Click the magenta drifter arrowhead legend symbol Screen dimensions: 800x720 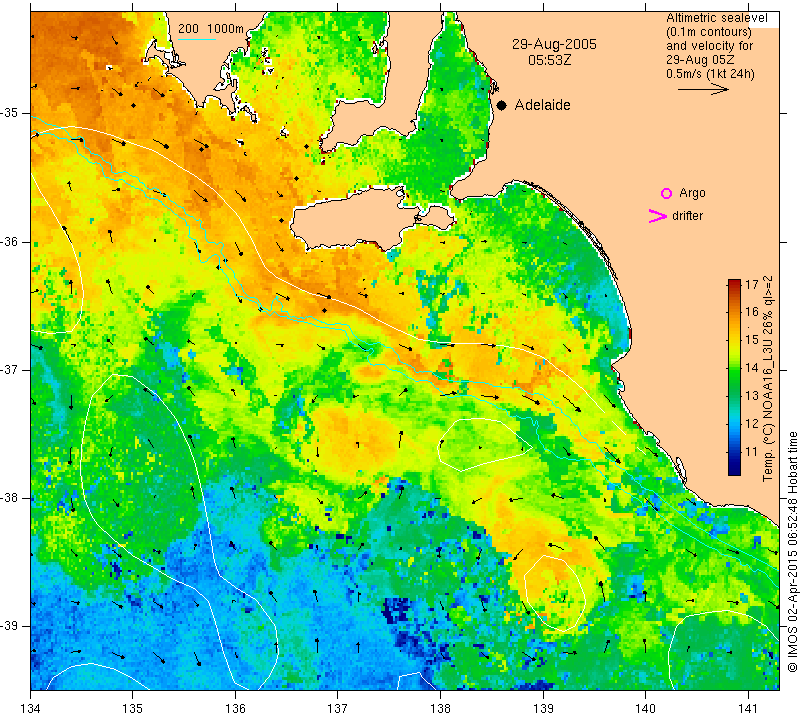[657, 216]
